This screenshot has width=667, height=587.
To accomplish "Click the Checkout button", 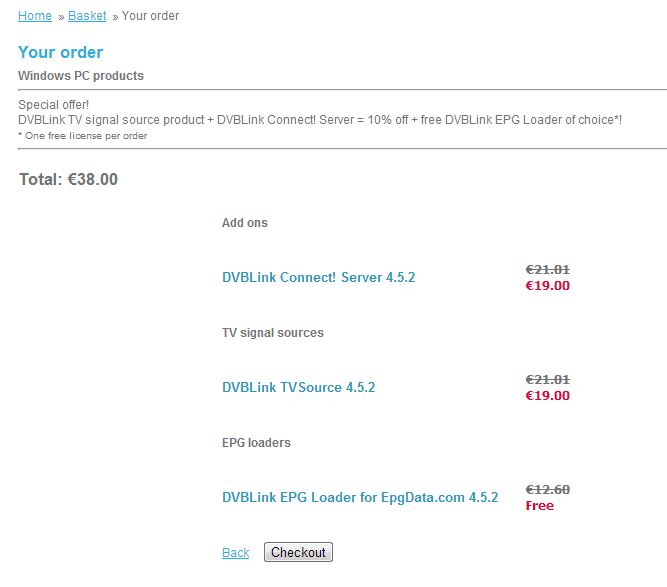I will [298, 552].
